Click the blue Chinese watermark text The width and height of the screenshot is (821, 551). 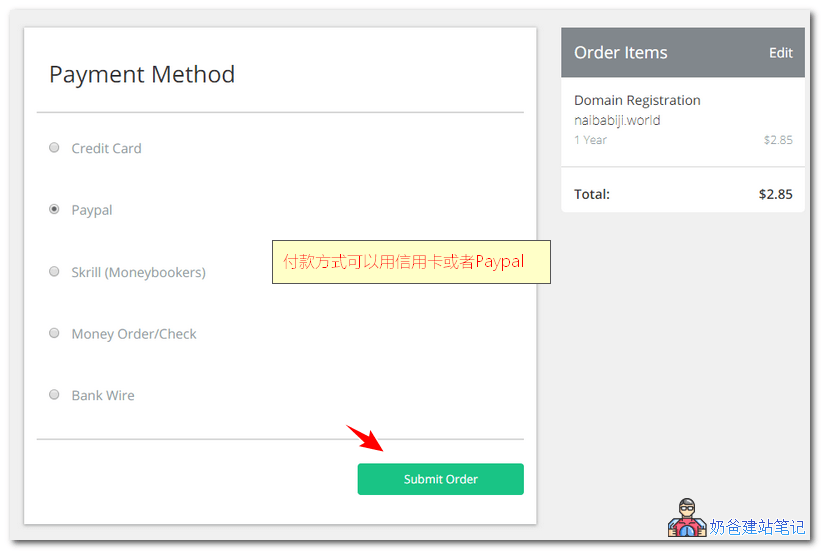click(x=757, y=526)
